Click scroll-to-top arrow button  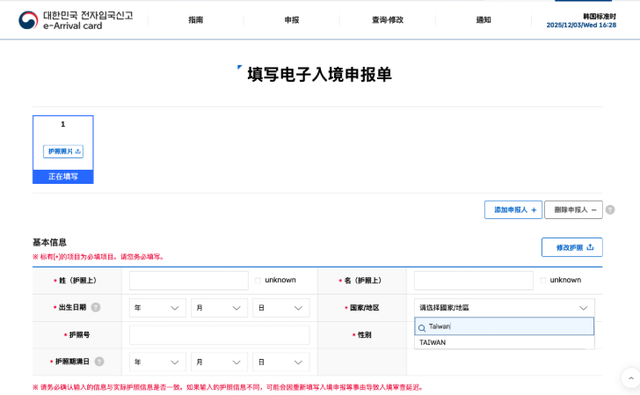631,378
